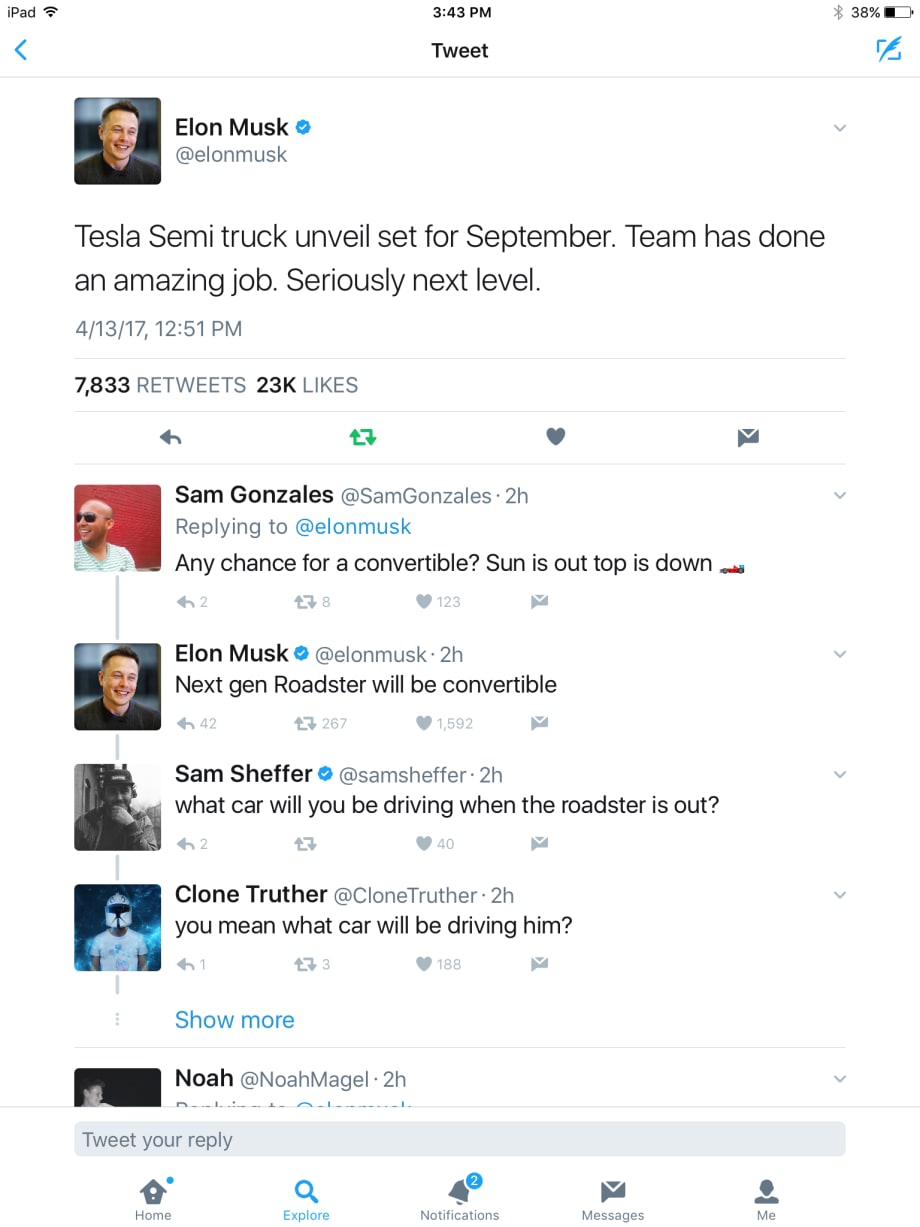Switch to the Notifications tab
Viewport: 920px width, 1227px height.
pos(460,1198)
